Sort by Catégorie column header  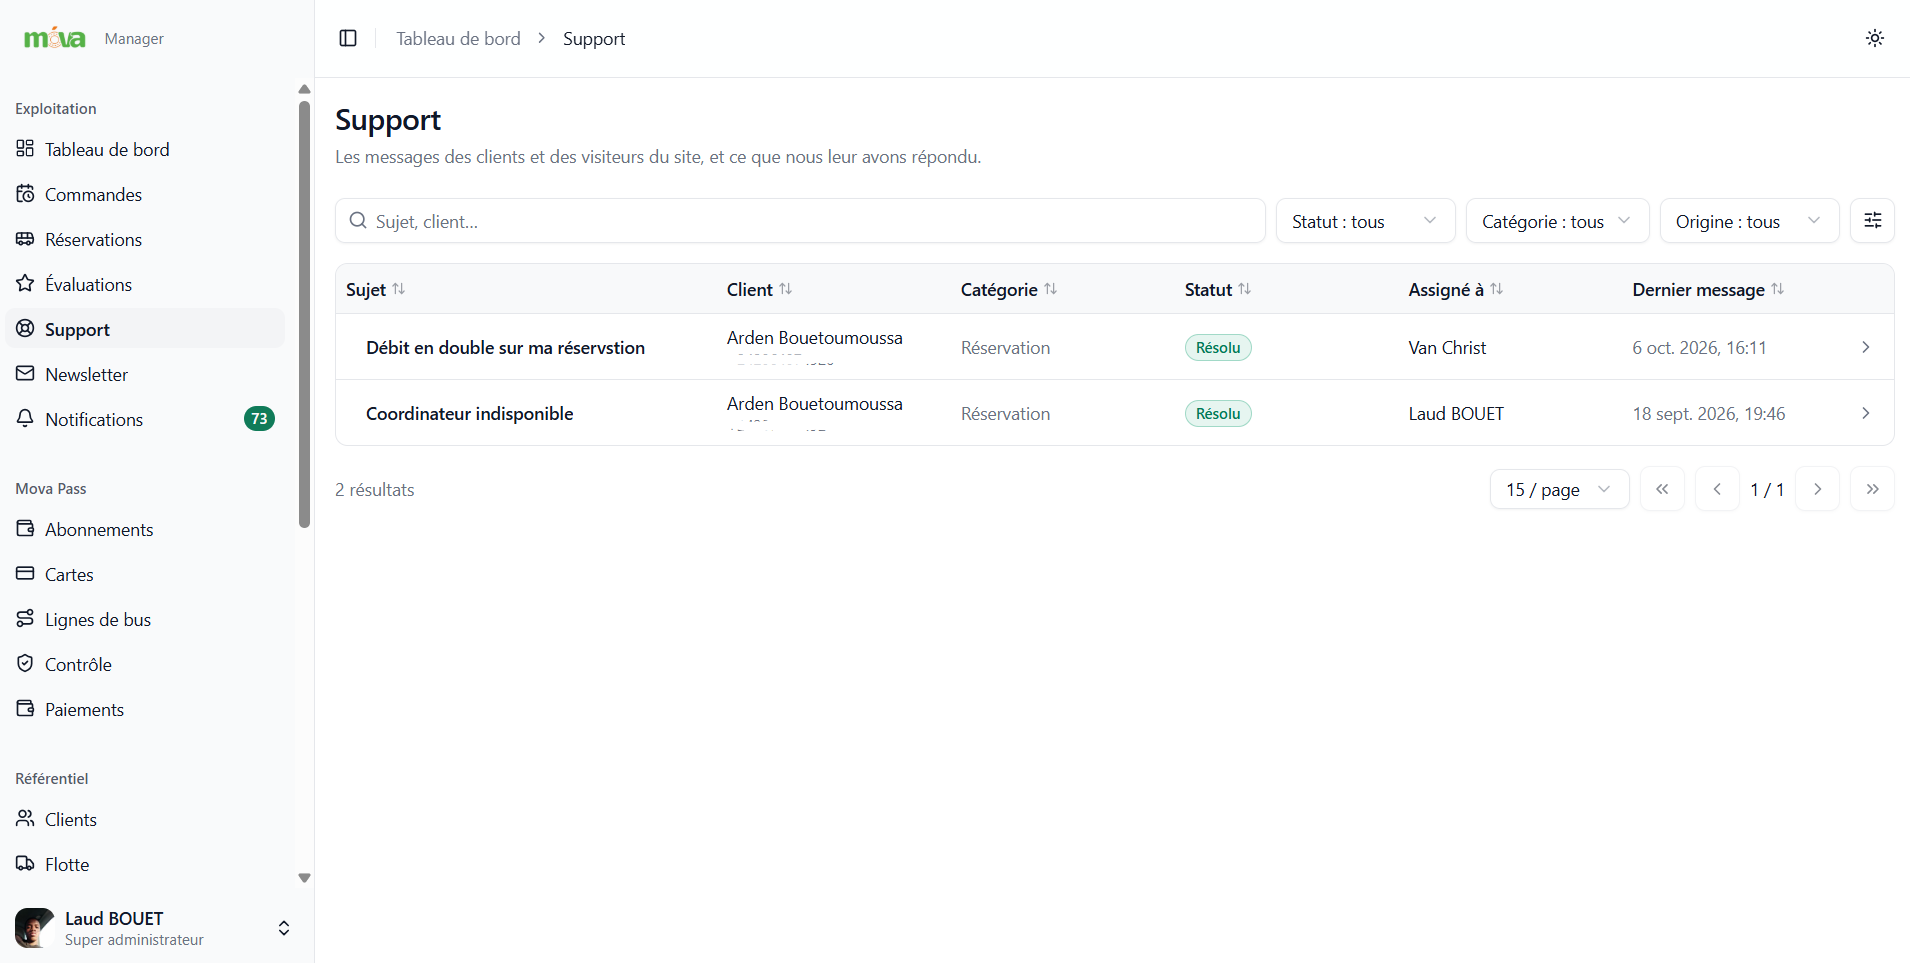(1008, 289)
